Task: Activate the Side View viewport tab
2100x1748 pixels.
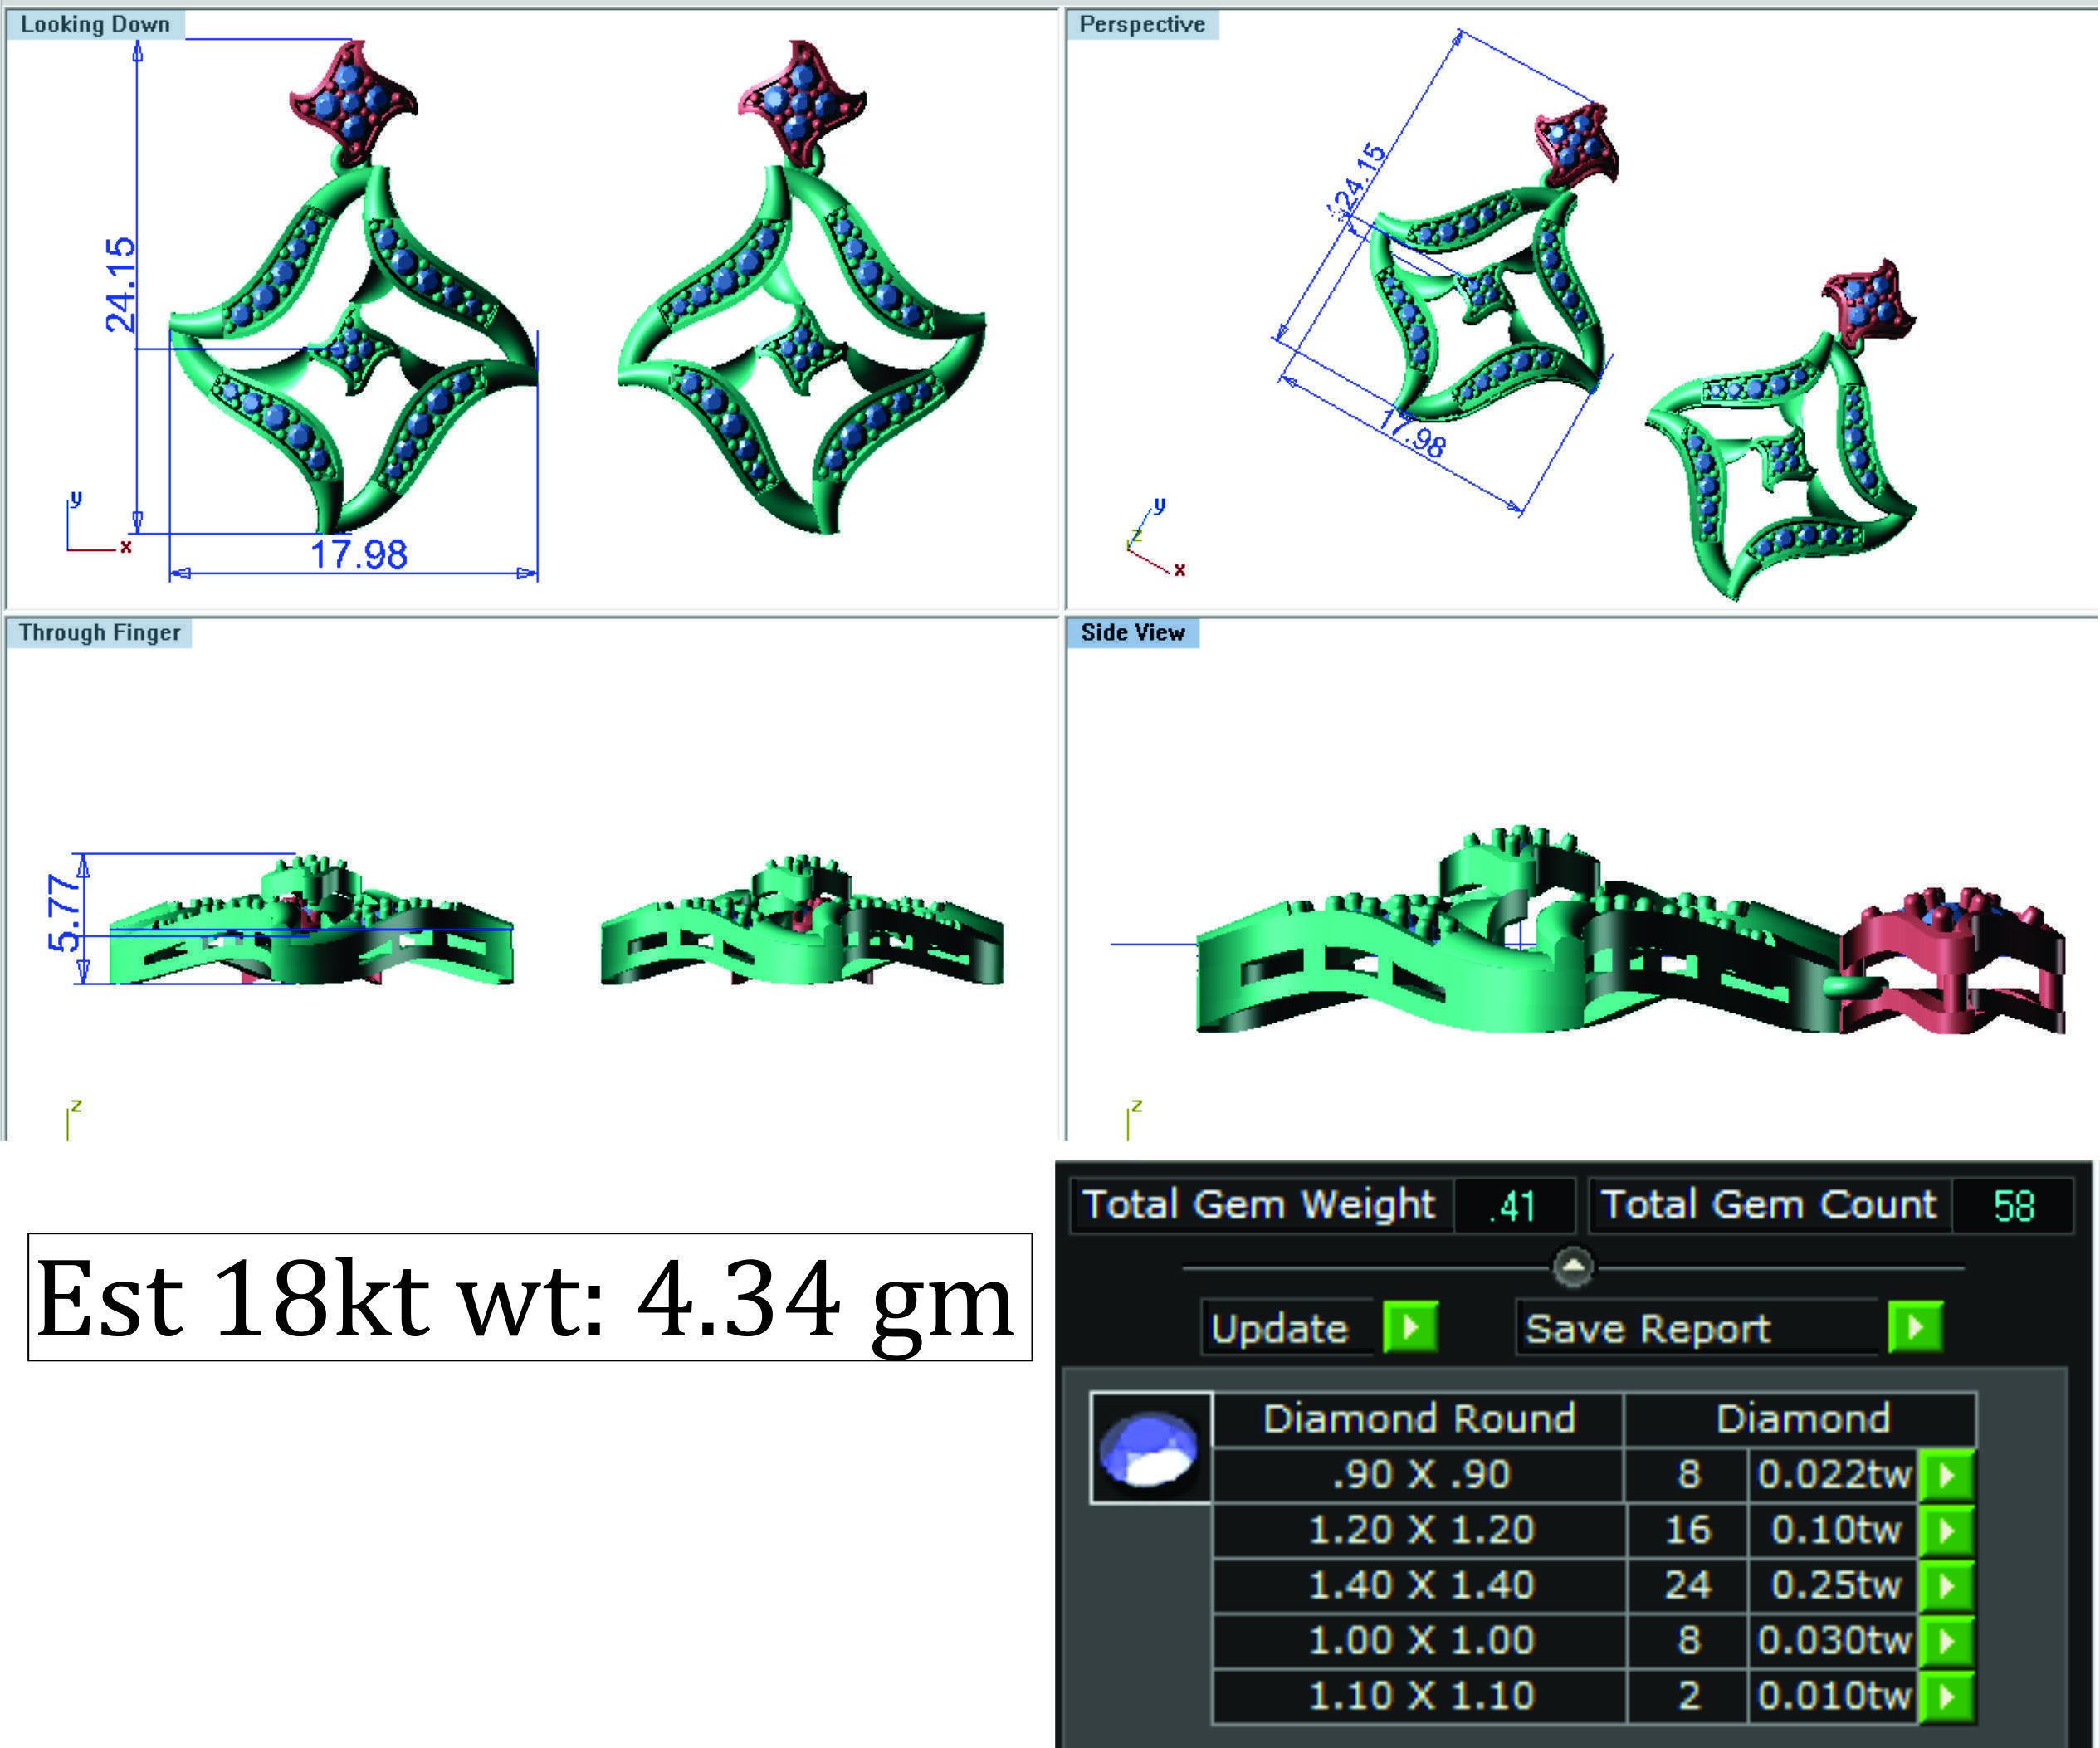Action: (x=1132, y=633)
